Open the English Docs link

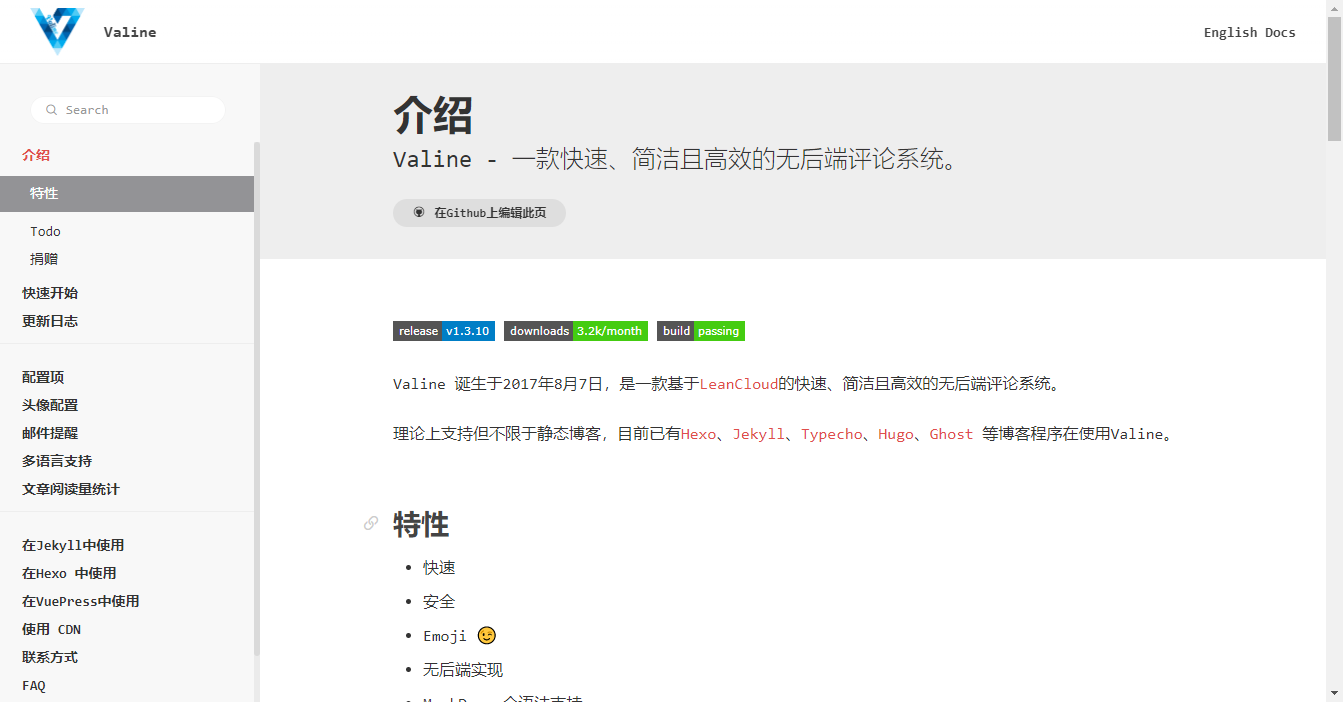pyautogui.click(x=1249, y=32)
